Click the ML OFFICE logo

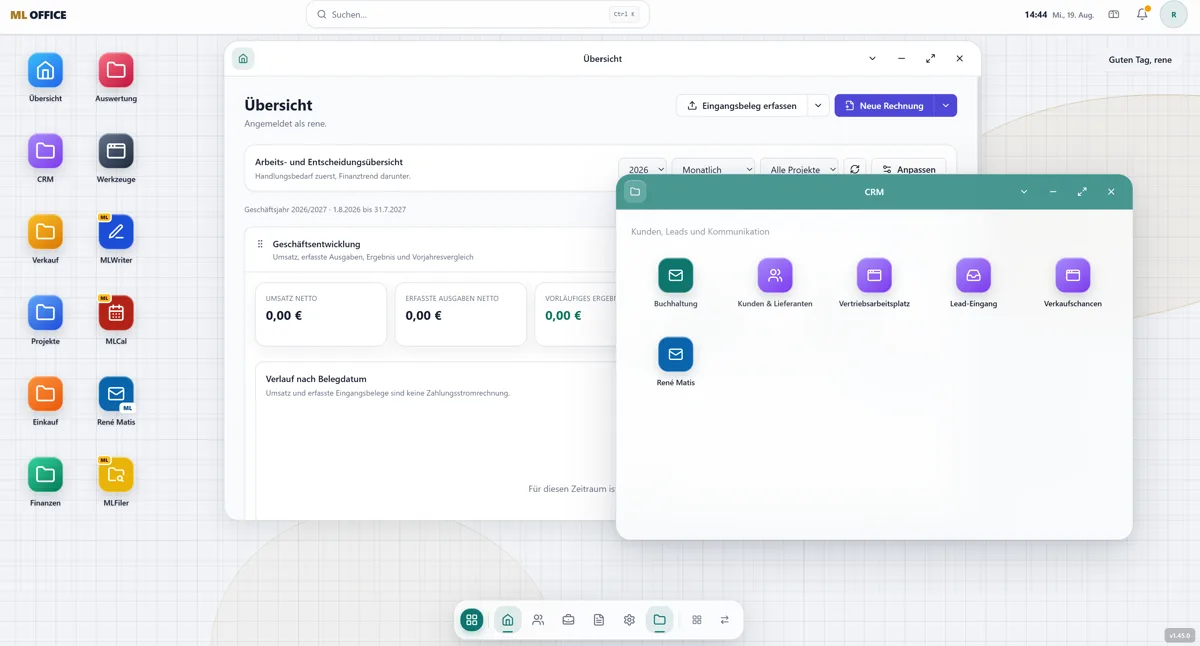[x=38, y=15]
